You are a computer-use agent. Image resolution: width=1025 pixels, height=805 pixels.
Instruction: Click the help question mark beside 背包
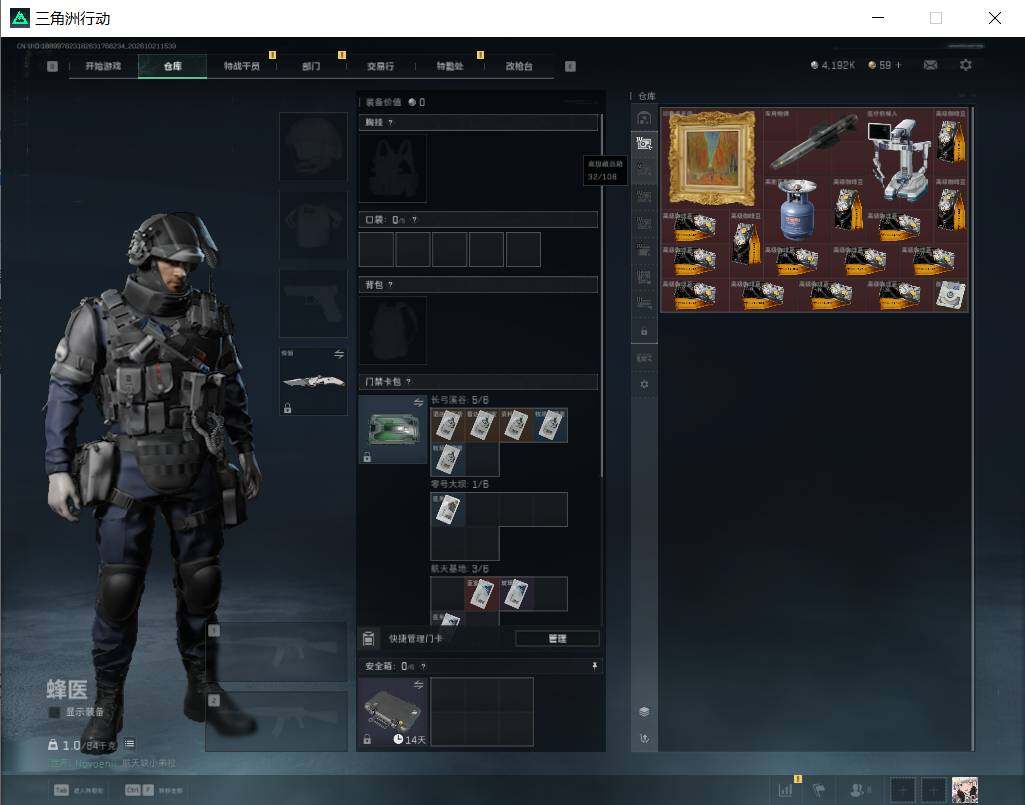390,284
